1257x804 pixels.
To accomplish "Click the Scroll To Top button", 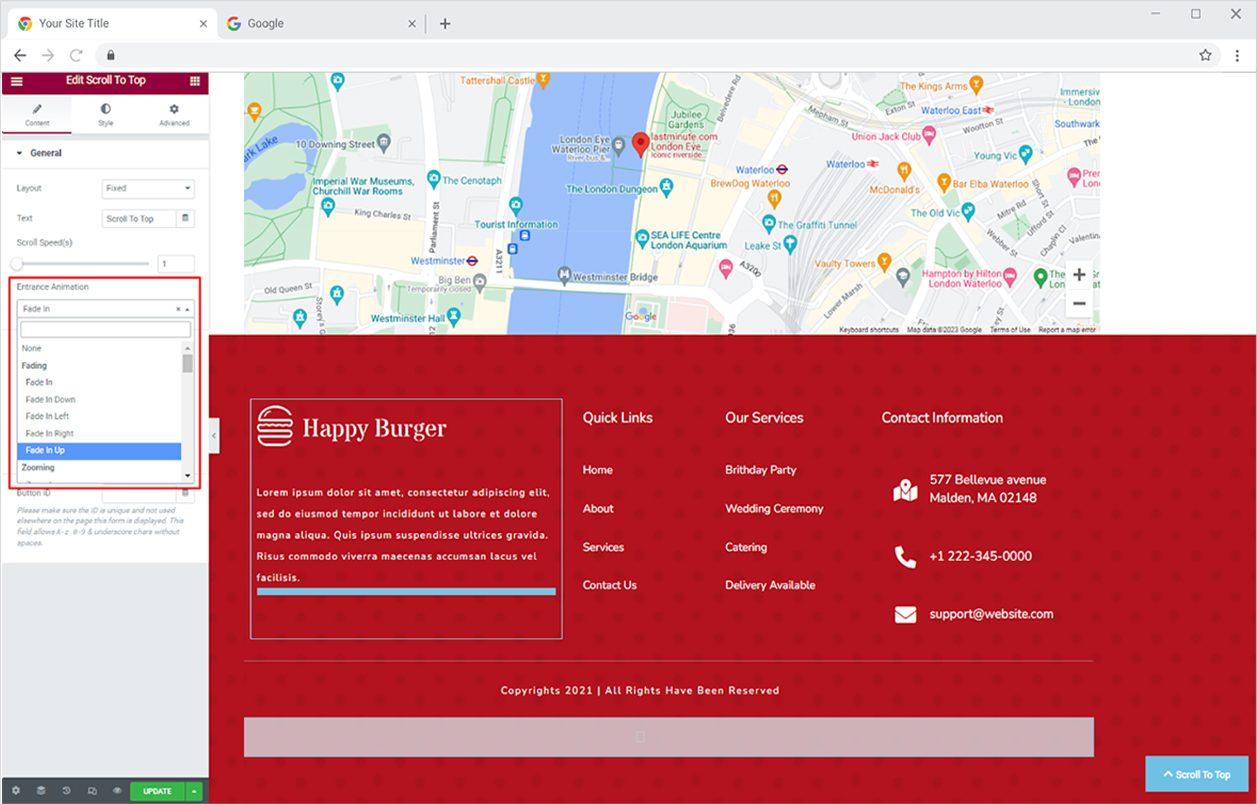I will [x=1196, y=774].
